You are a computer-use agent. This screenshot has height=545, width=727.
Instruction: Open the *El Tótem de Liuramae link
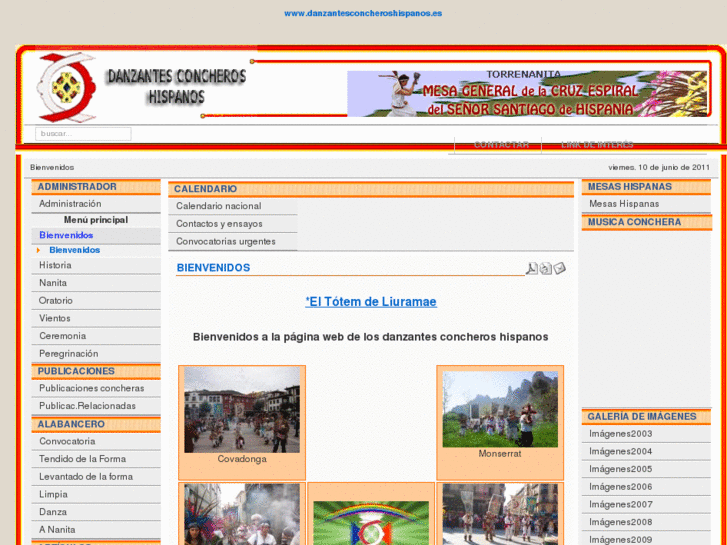[x=371, y=301]
